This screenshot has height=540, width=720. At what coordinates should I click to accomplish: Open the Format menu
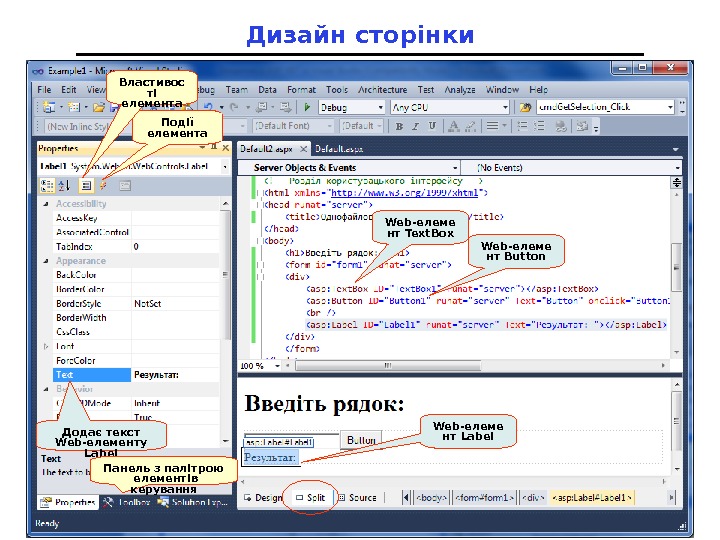(301, 90)
